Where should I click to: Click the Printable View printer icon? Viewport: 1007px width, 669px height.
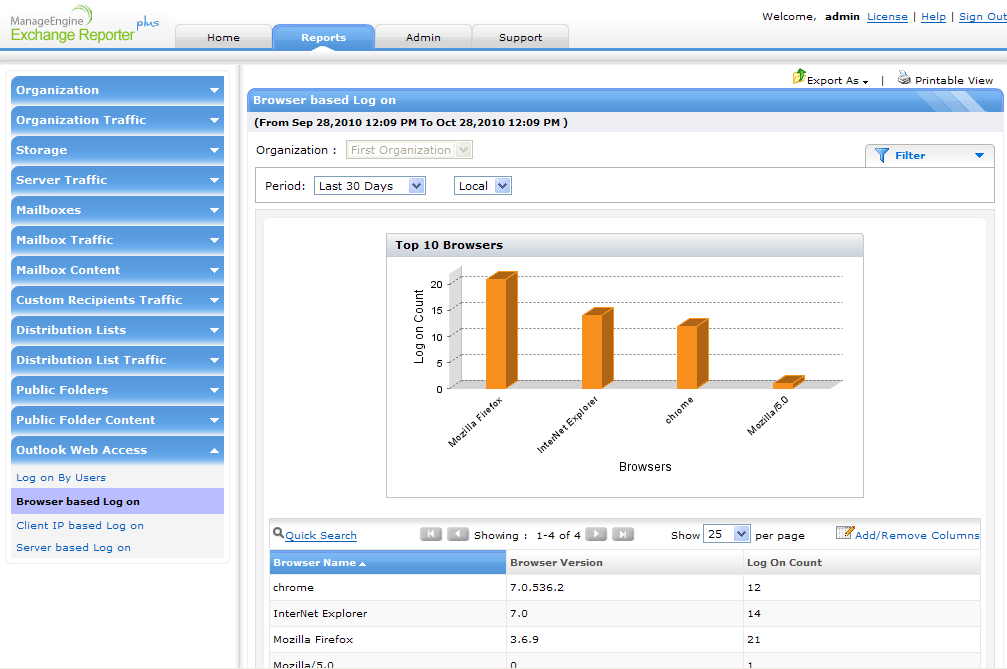[904, 78]
